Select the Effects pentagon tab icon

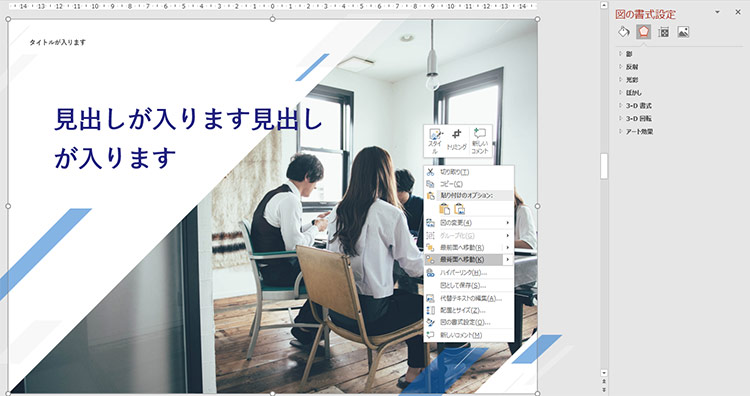643,32
